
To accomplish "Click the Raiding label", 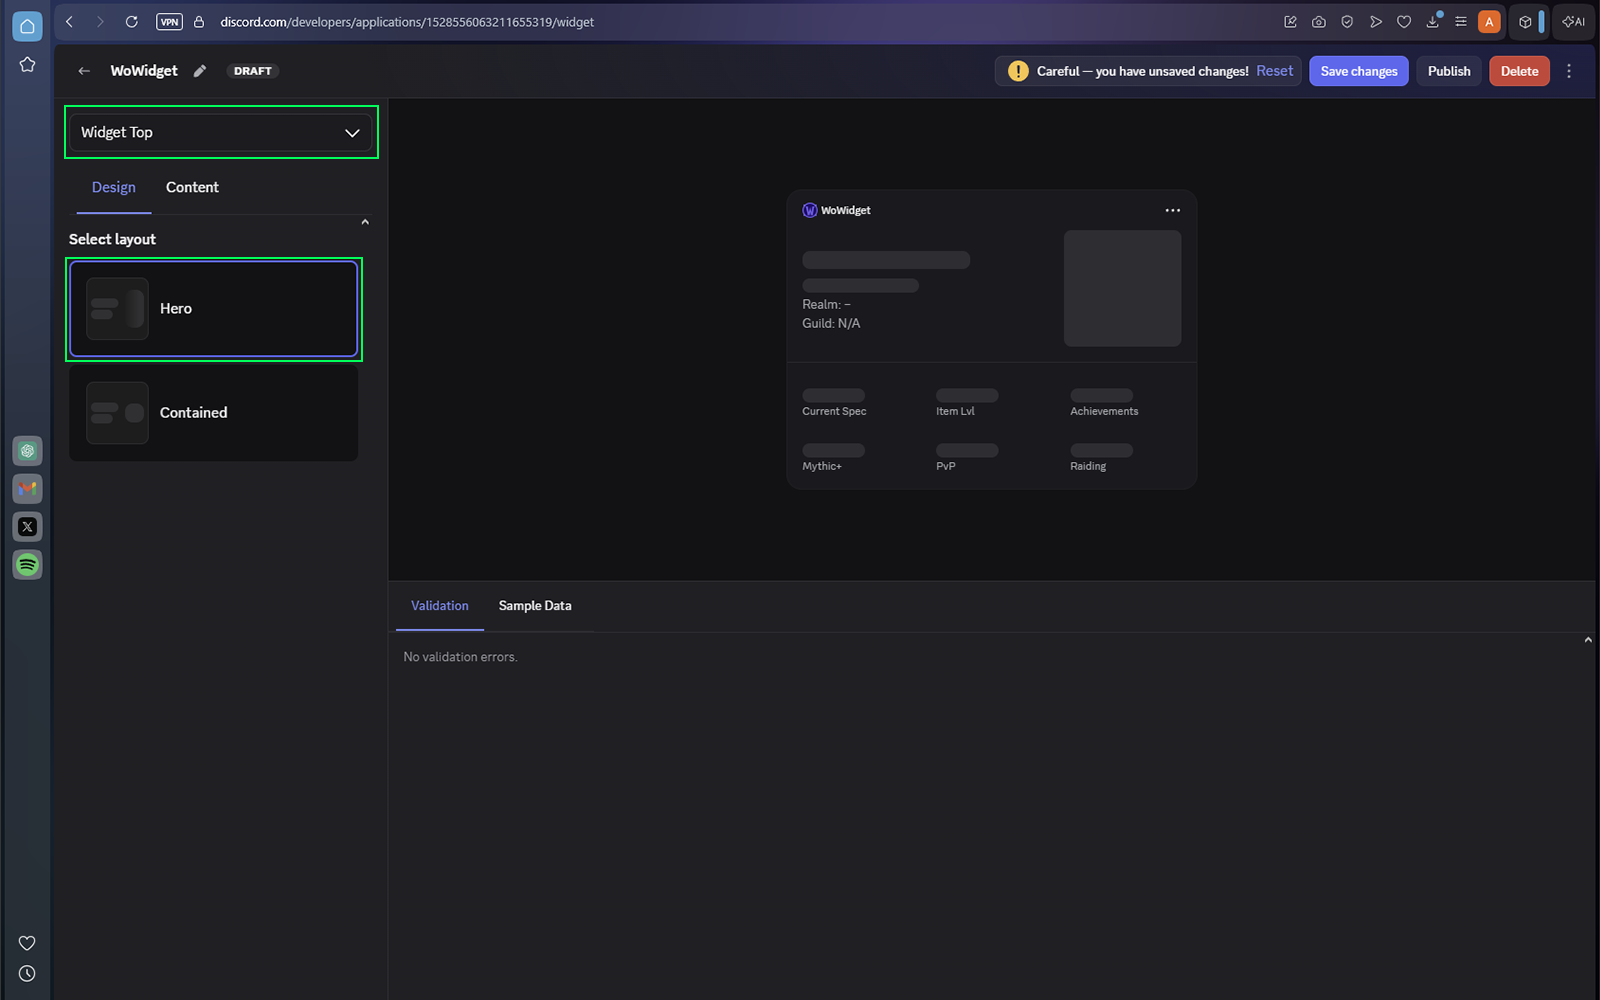I will (1088, 466).
